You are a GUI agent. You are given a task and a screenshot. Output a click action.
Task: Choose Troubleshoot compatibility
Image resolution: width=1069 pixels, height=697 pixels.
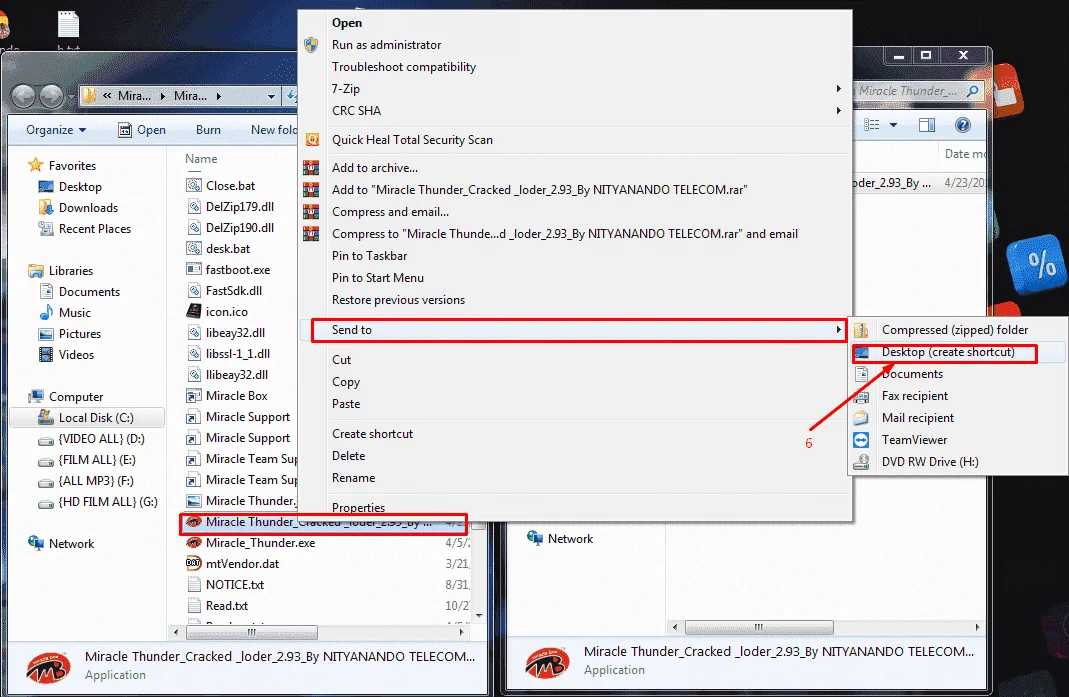(x=576, y=67)
